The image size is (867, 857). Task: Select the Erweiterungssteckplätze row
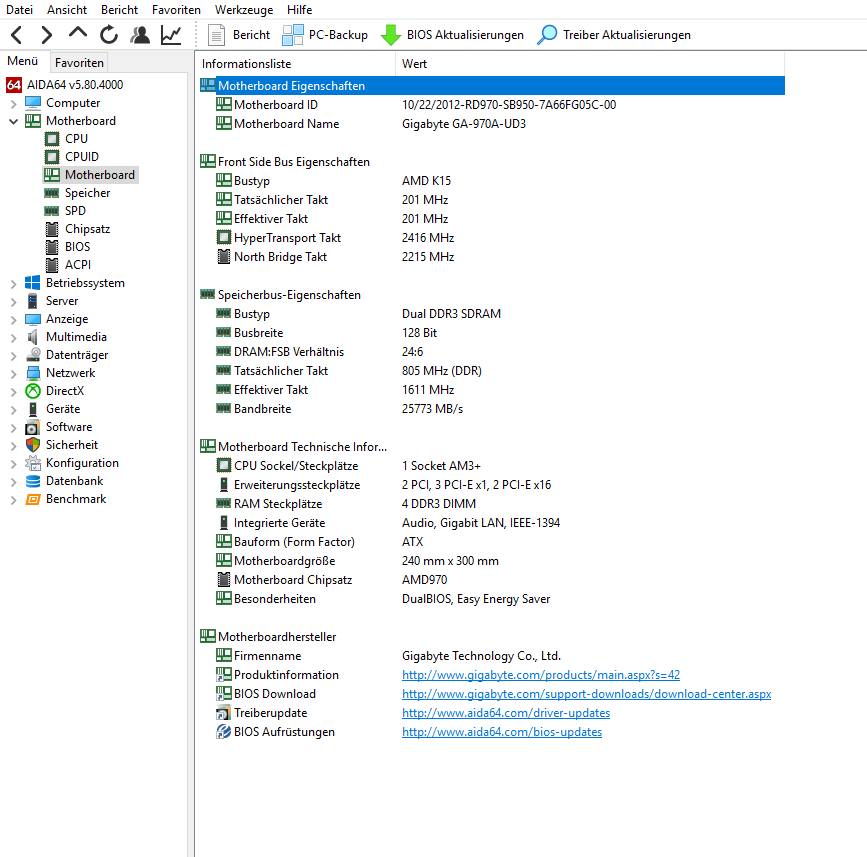(492, 485)
